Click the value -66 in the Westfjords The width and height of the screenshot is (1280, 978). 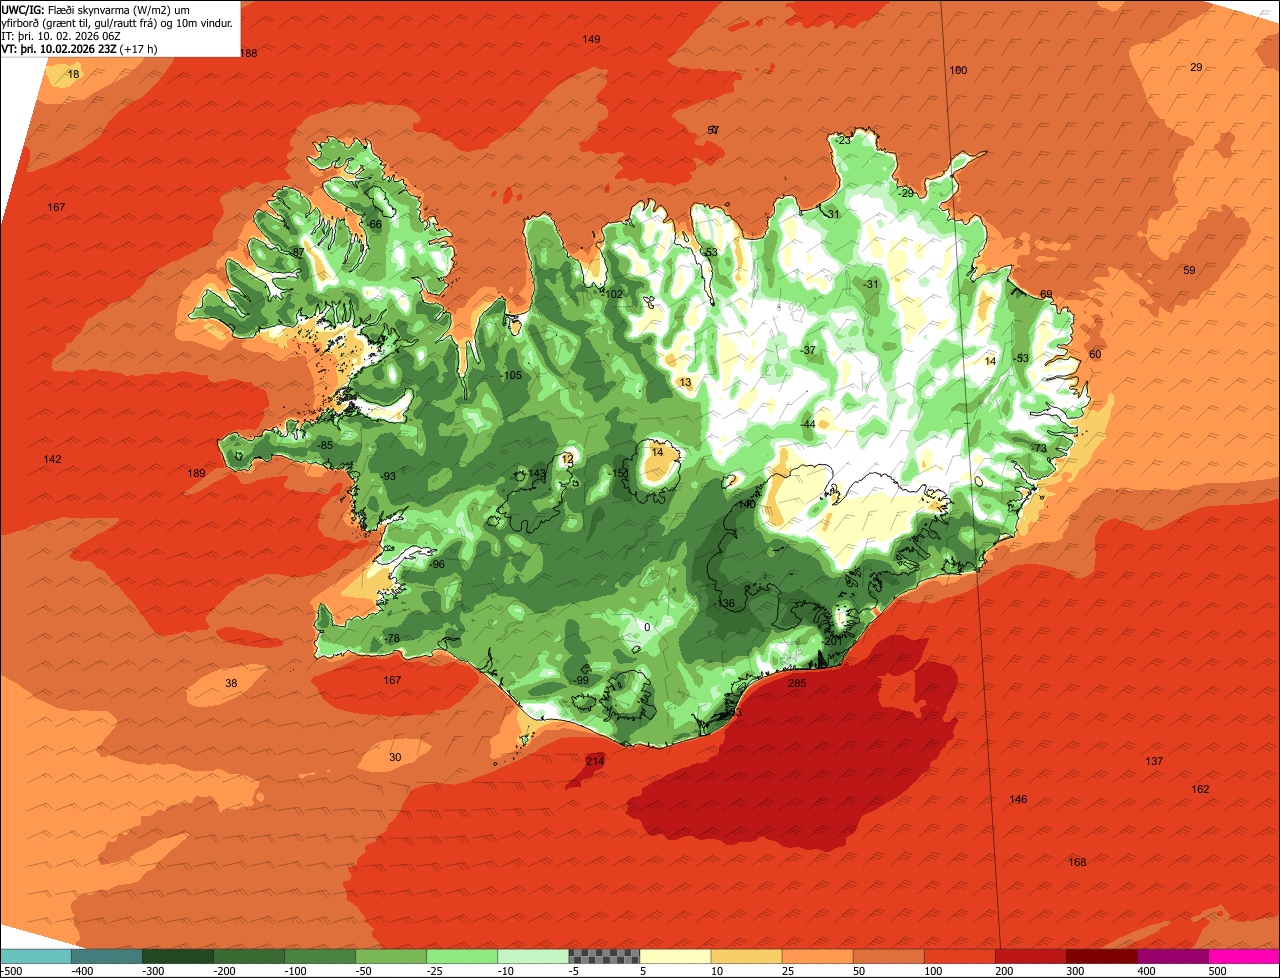click(374, 224)
